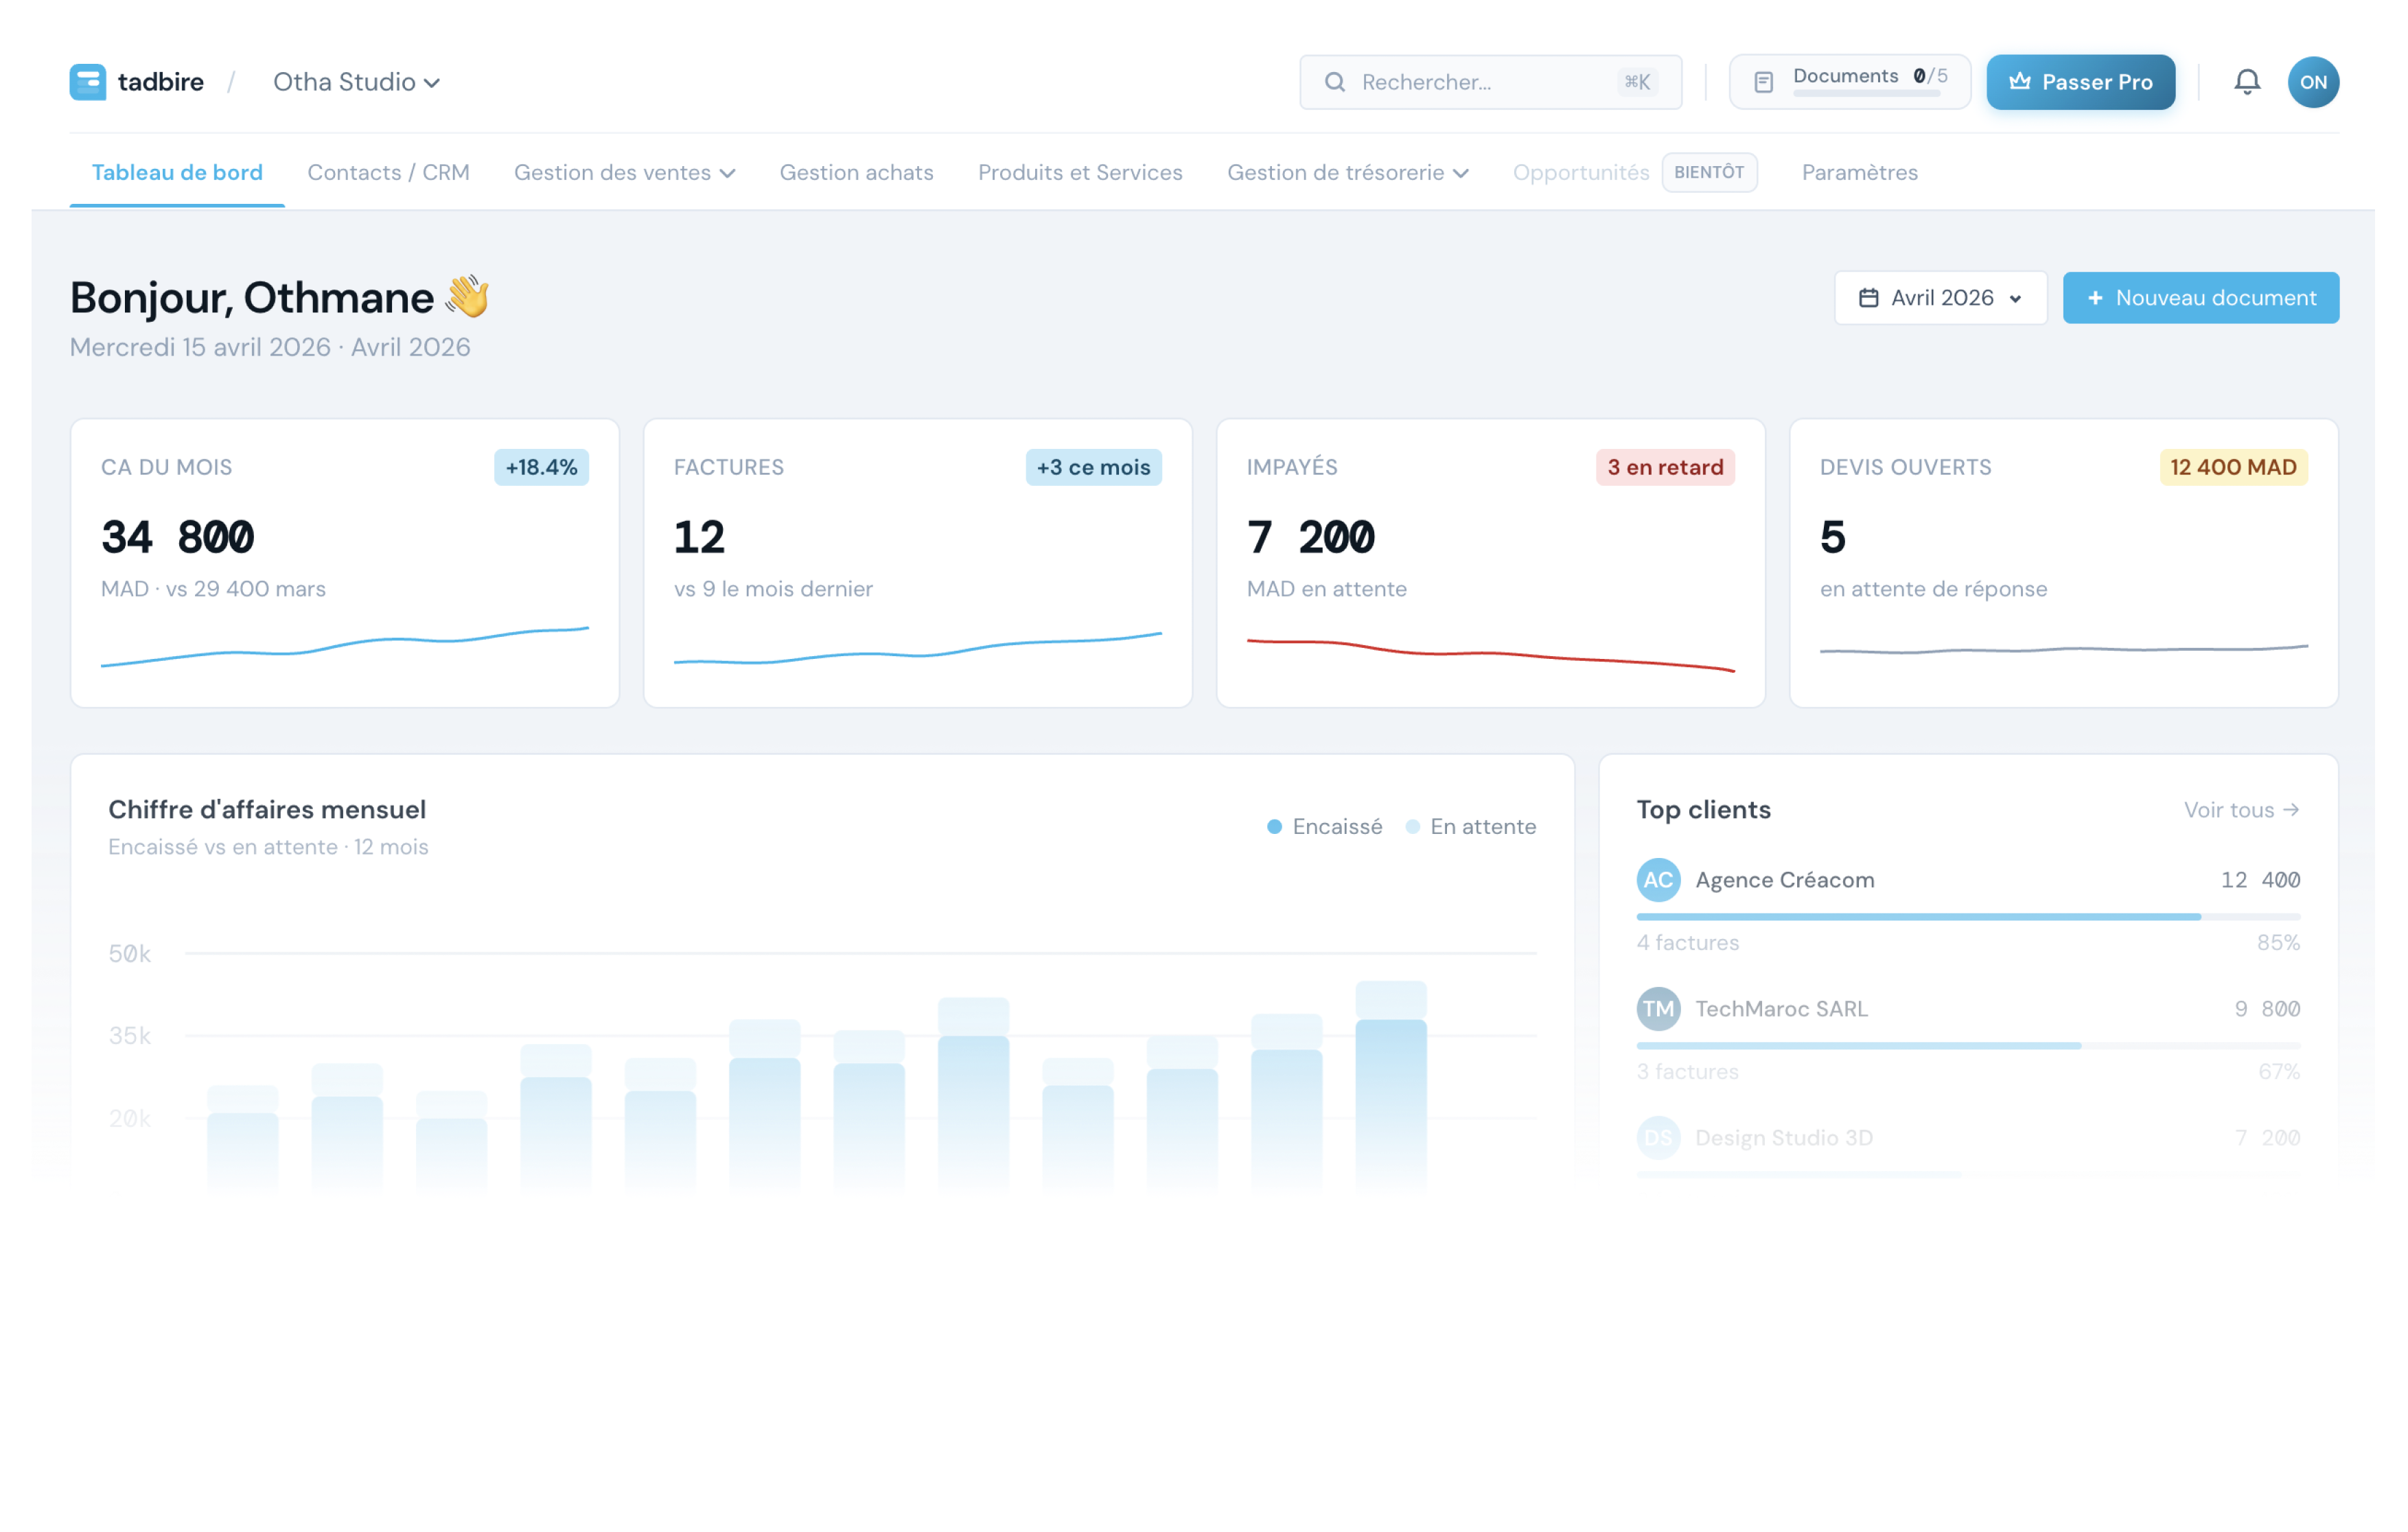The width and height of the screenshot is (2408, 1532).
Task: Click the Agence Créacom AC avatar
Action: (x=1658, y=880)
